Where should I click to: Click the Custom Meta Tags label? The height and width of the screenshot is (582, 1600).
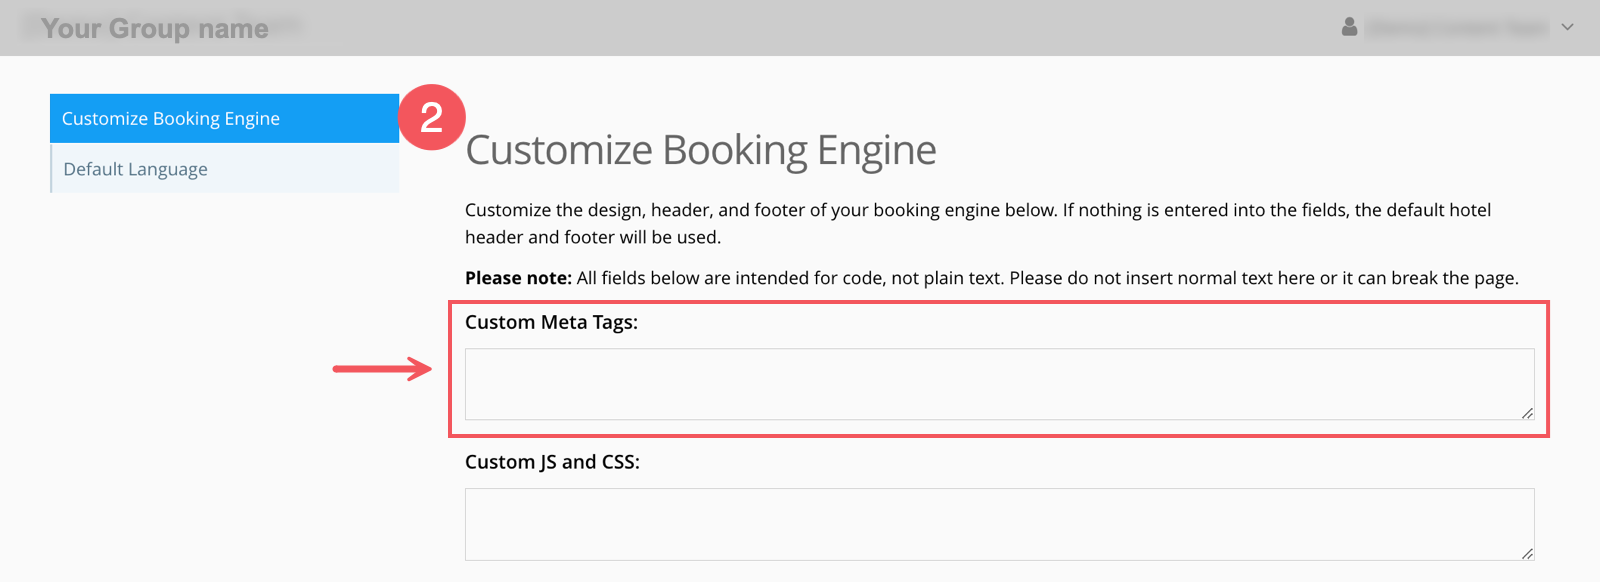[551, 322]
